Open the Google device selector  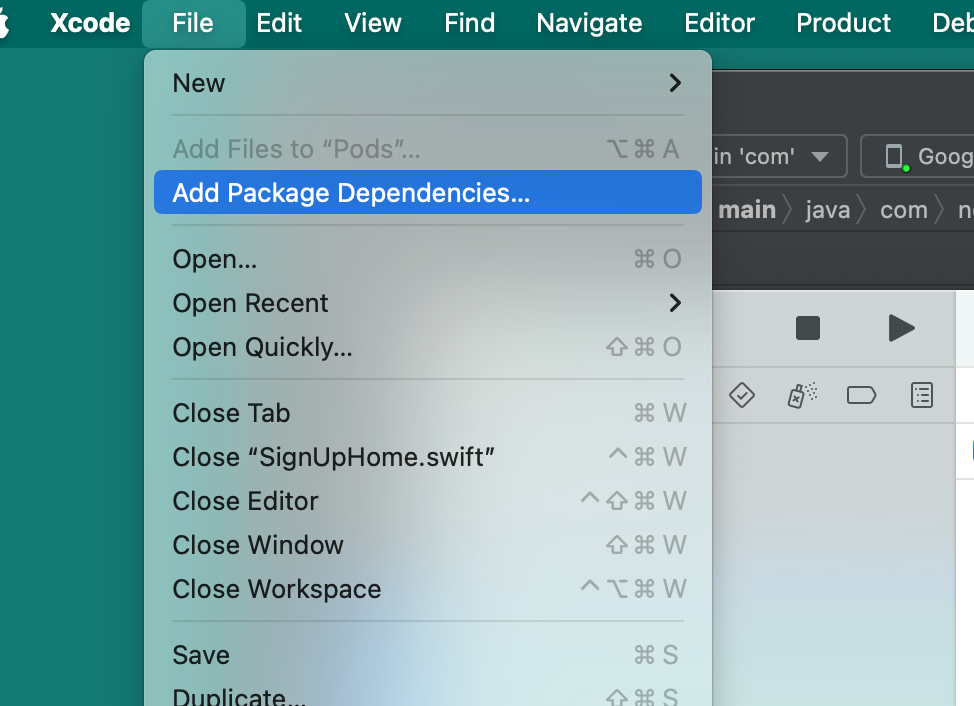[917, 156]
